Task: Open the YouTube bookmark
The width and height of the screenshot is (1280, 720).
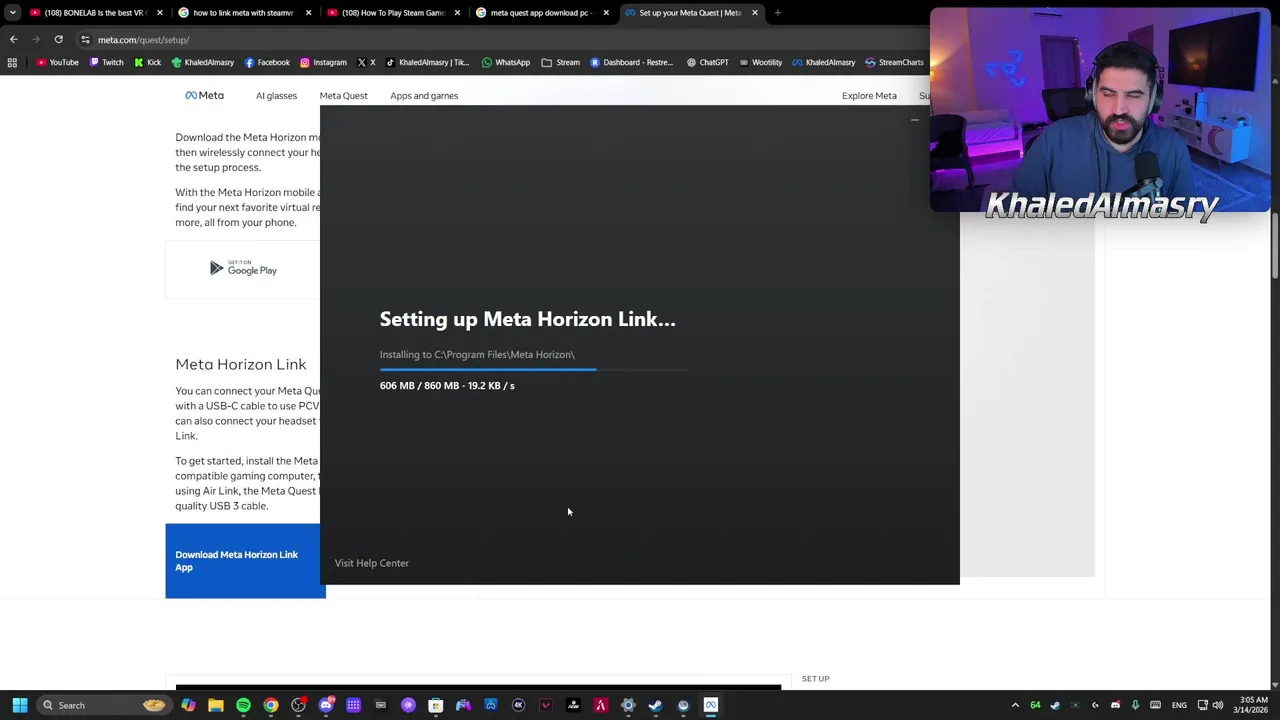Action: click(57, 62)
